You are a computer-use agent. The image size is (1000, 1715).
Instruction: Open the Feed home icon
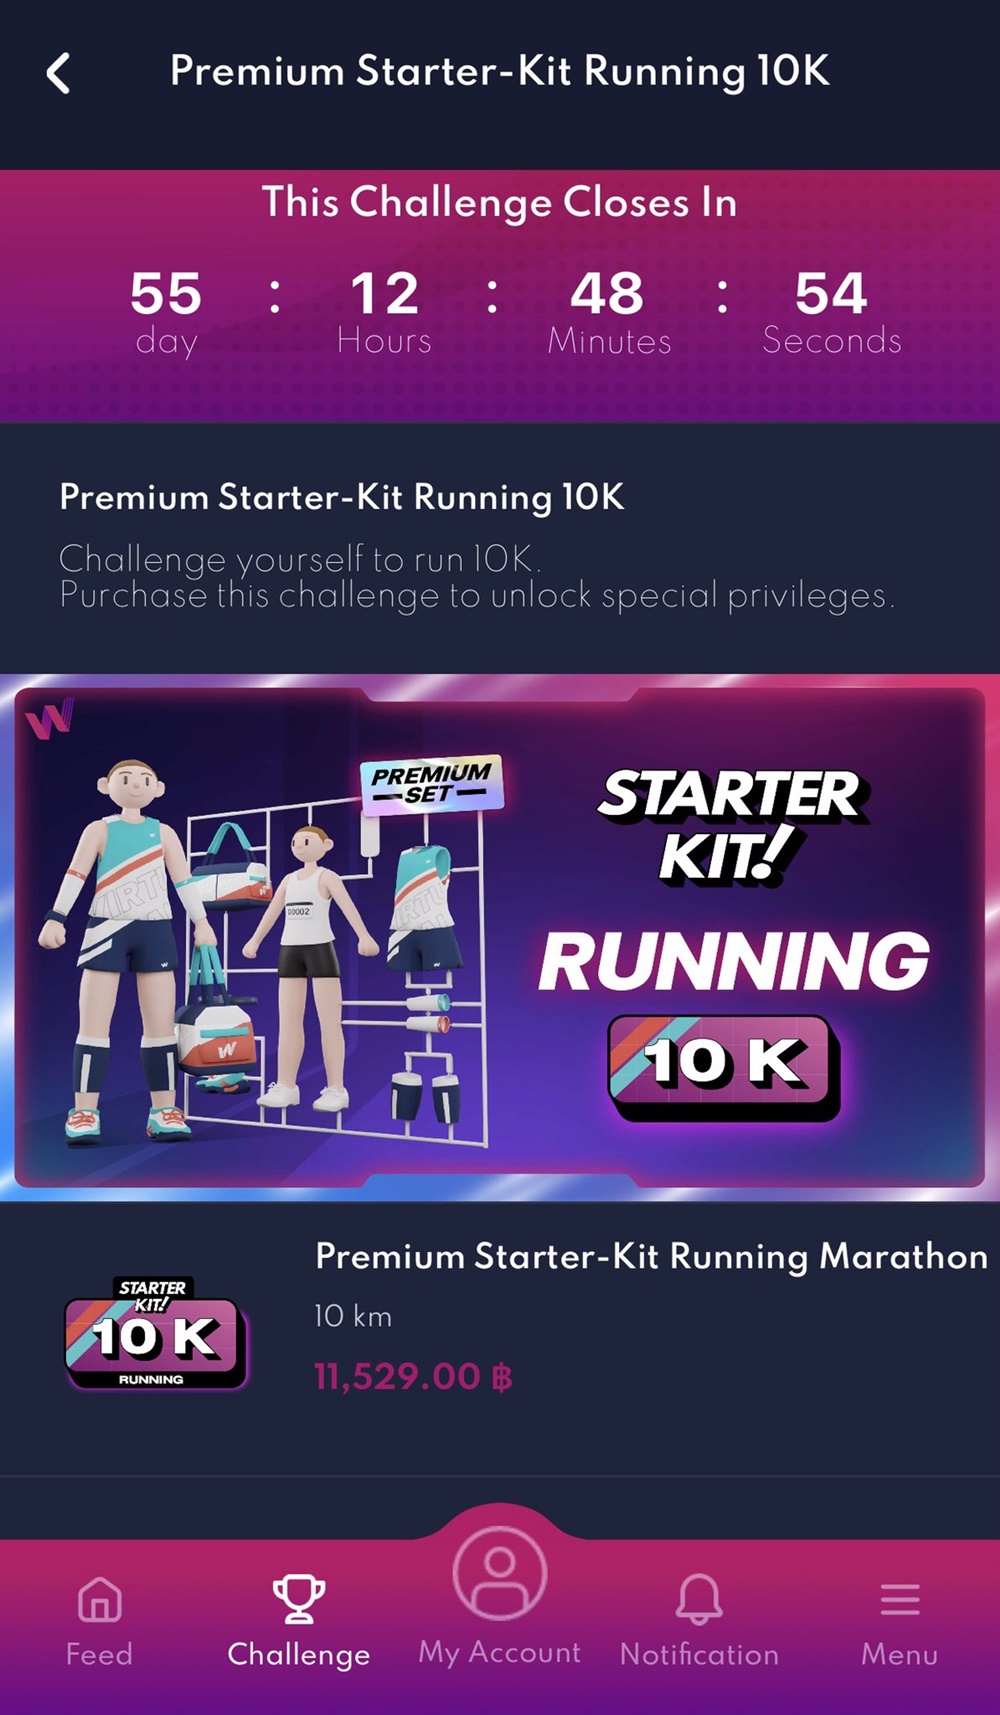click(99, 1599)
